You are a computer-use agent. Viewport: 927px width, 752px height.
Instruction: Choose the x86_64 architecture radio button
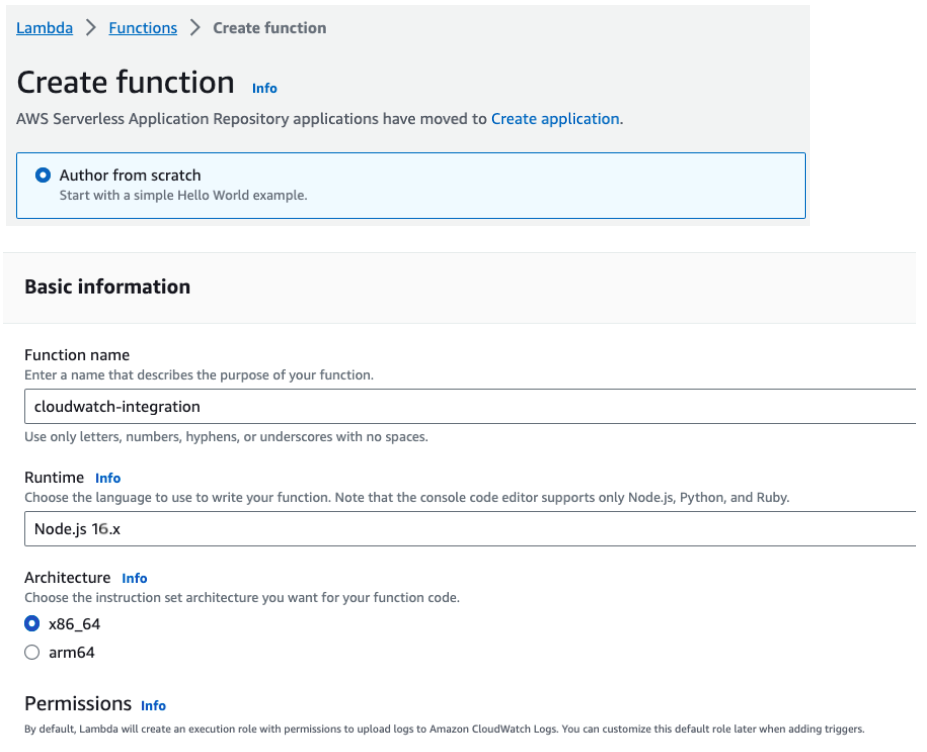[32, 624]
